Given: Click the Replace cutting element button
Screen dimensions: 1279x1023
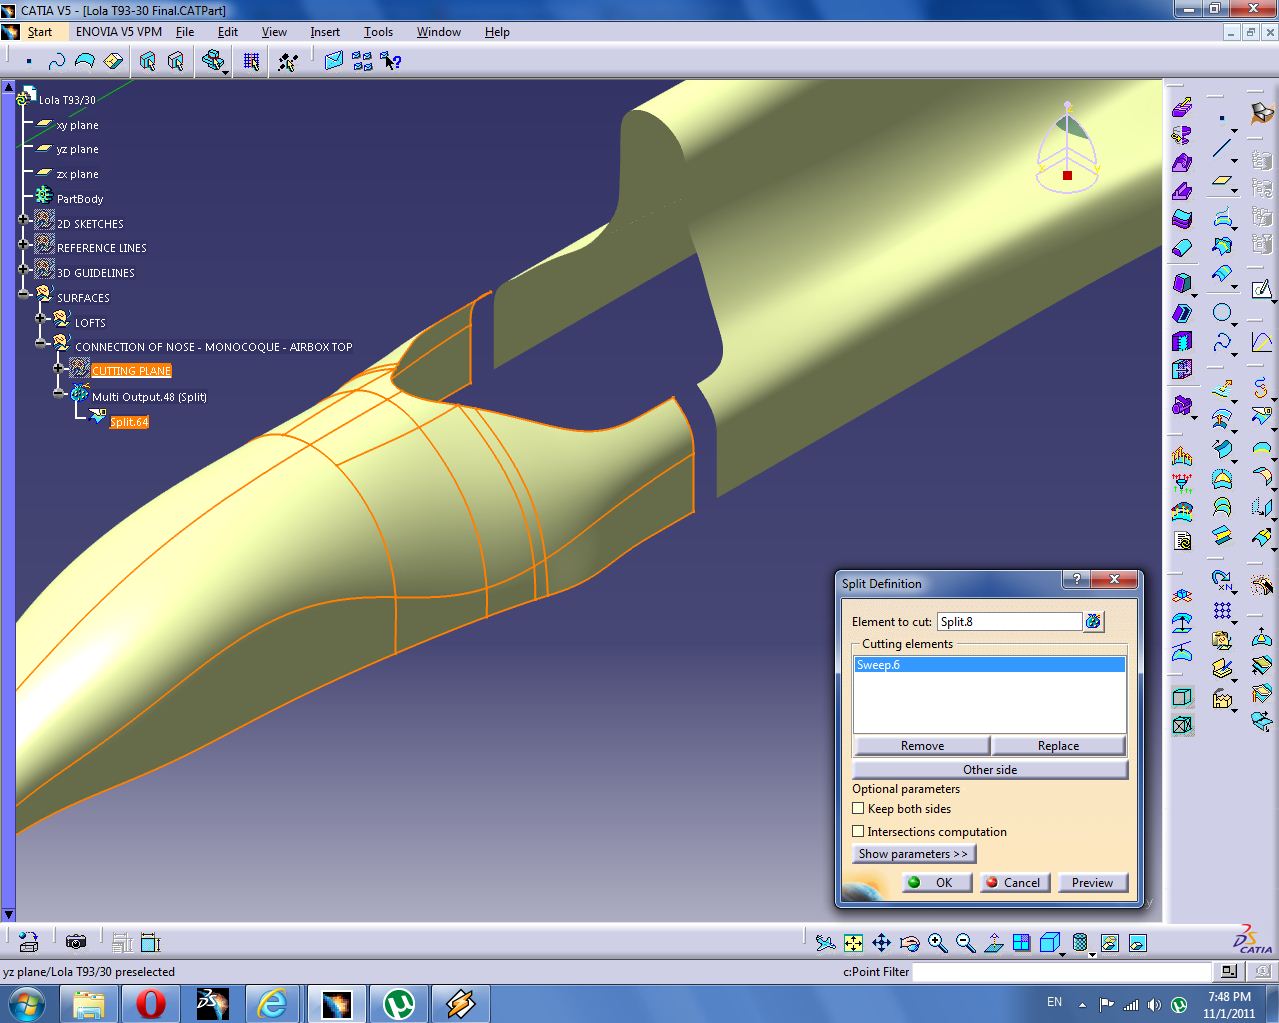Looking at the screenshot, I should pos(1058,745).
